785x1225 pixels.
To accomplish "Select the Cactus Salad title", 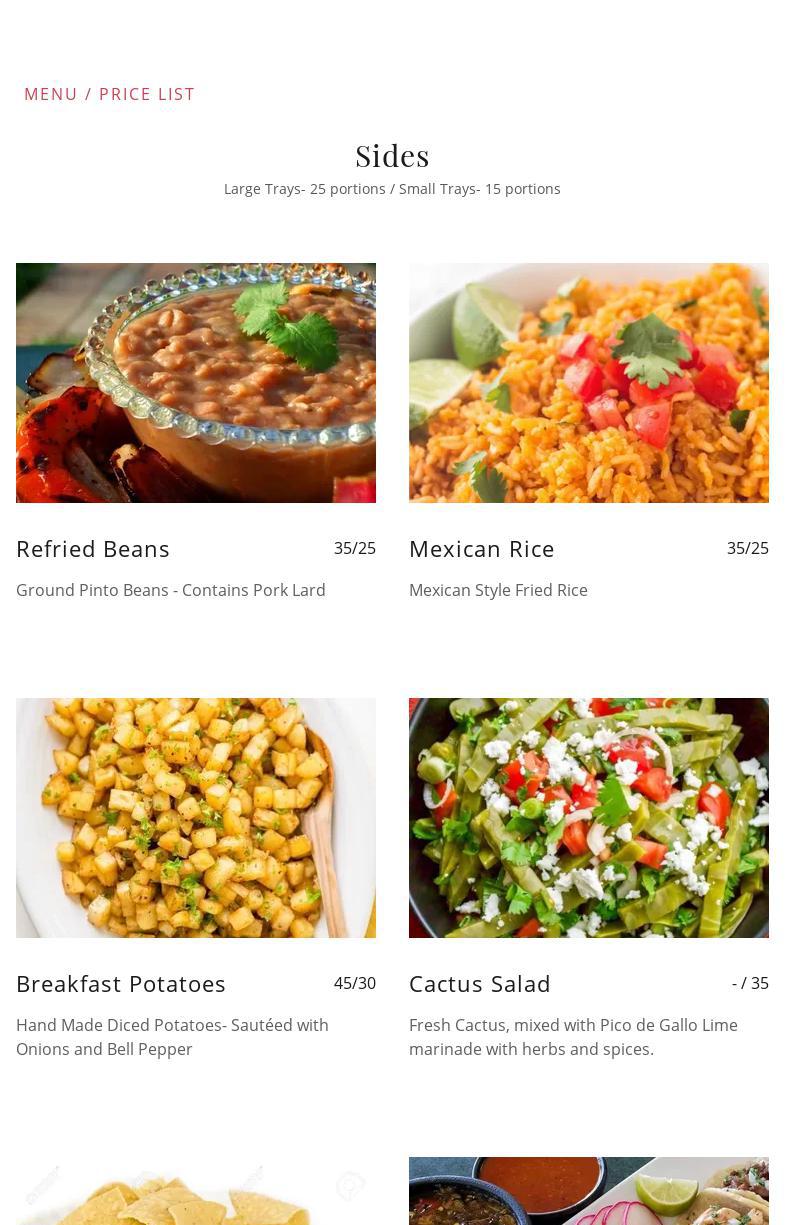I will click(x=480, y=984).
